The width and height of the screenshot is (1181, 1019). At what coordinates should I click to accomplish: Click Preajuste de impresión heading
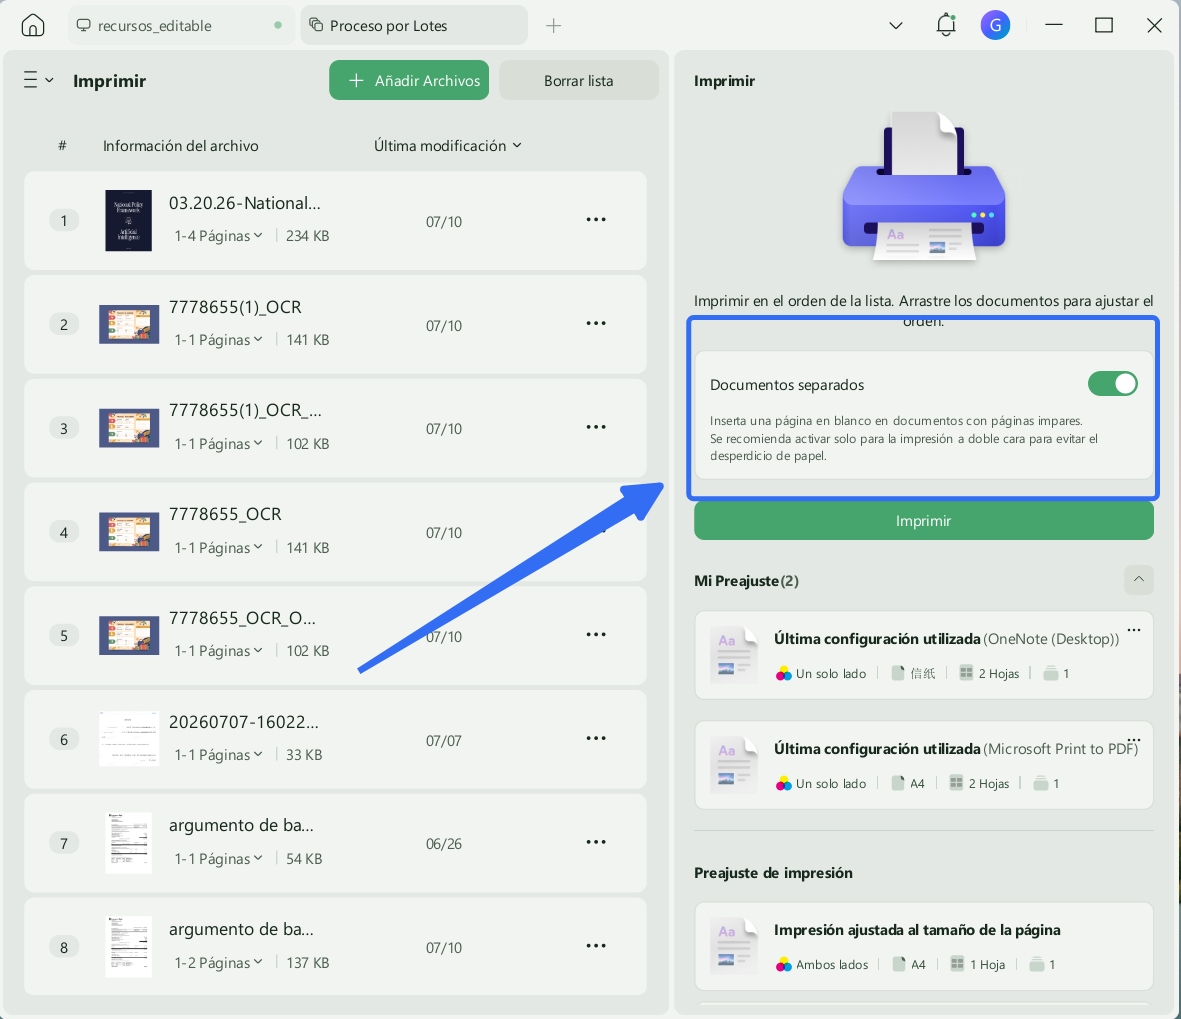(774, 873)
